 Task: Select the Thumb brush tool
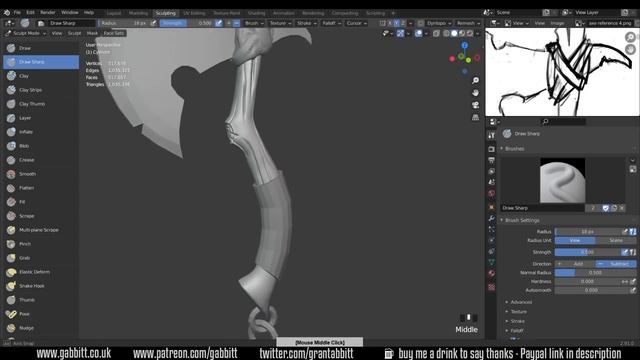41,300
